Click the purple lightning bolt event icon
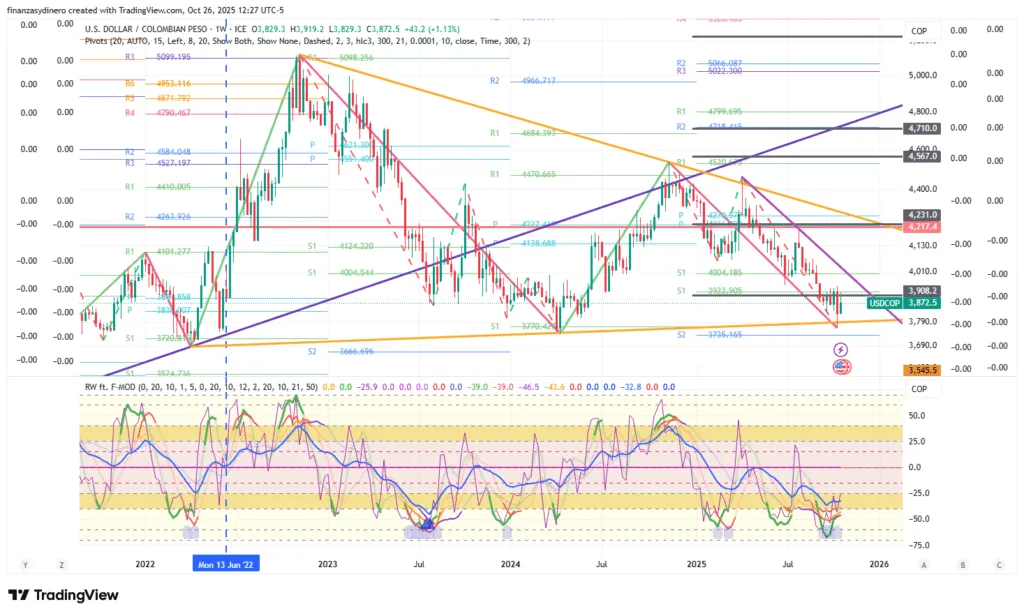The image size is (1024, 616). pos(841,349)
